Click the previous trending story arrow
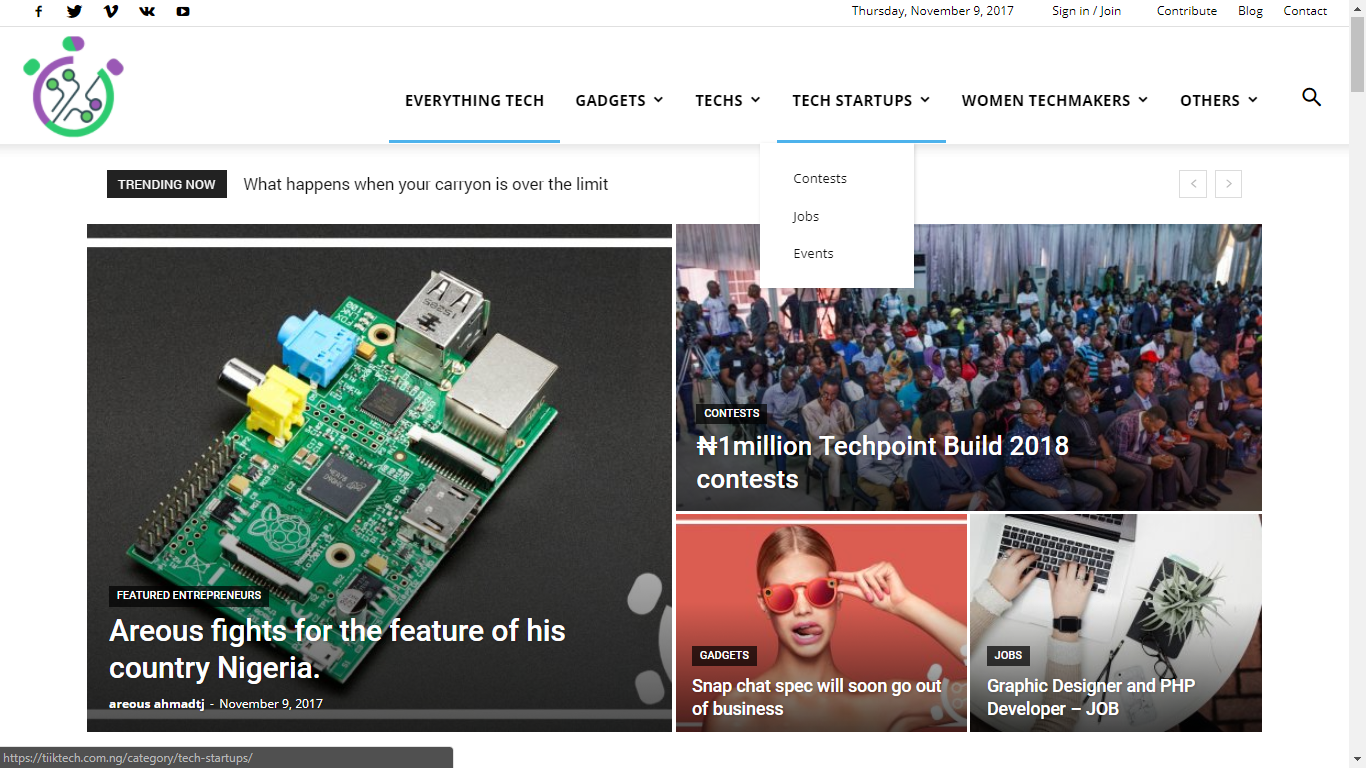This screenshot has width=1366, height=768. pyautogui.click(x=1192, y=184)
